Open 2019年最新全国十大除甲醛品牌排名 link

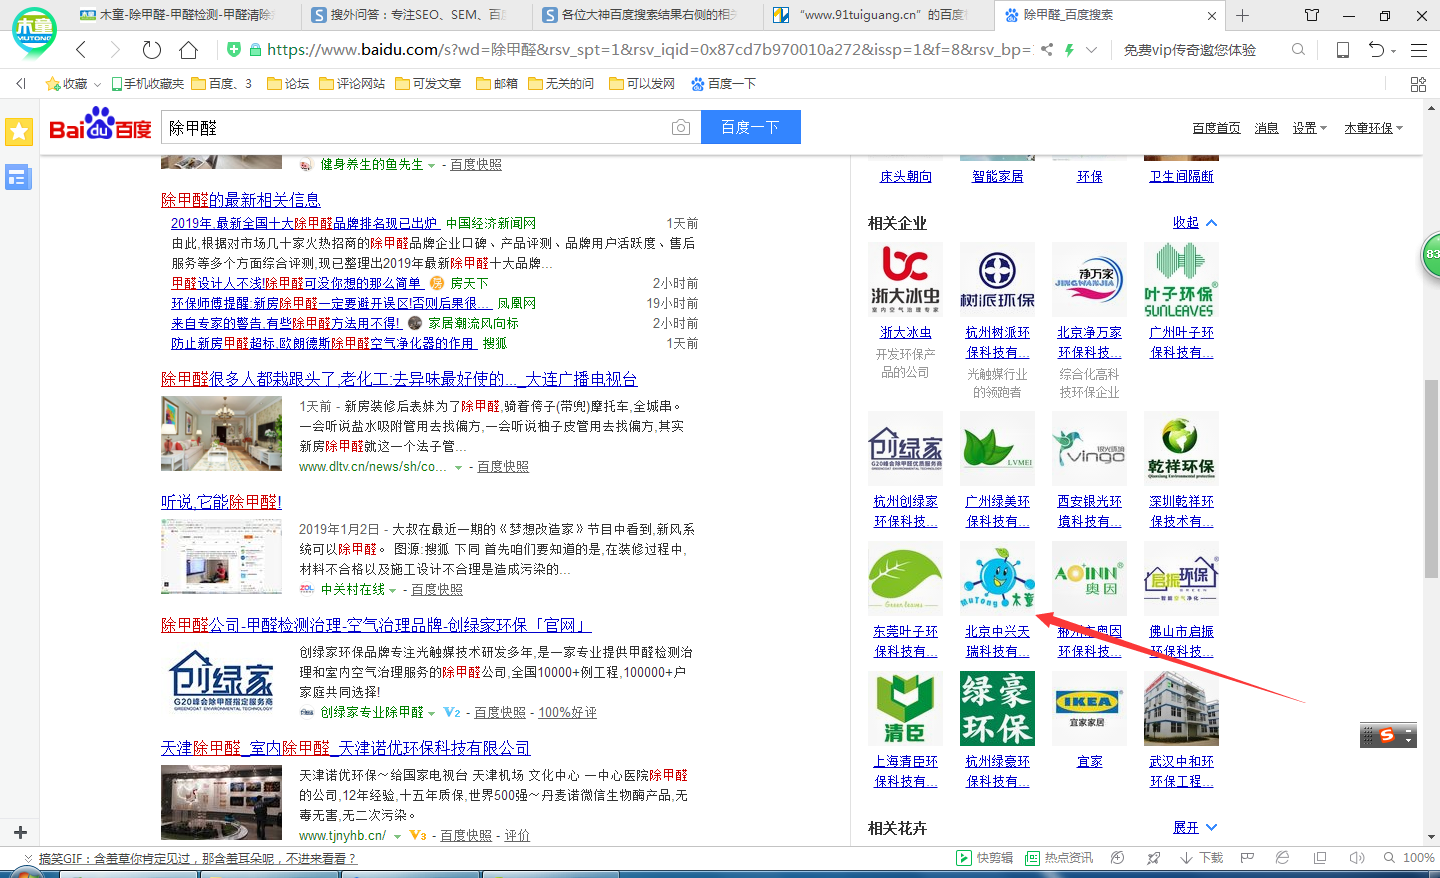pos(304,223)
